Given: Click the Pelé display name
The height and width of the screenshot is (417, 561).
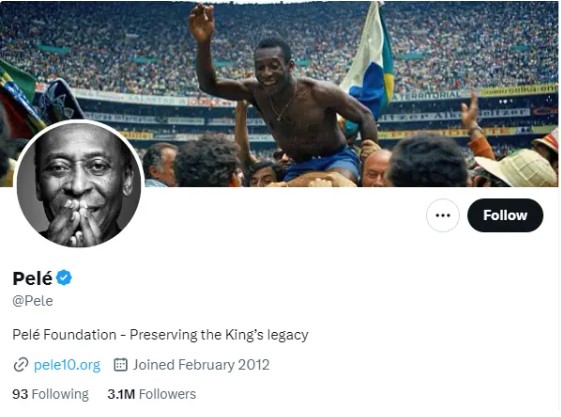Looking at the screenshot, I should (32, 278).
